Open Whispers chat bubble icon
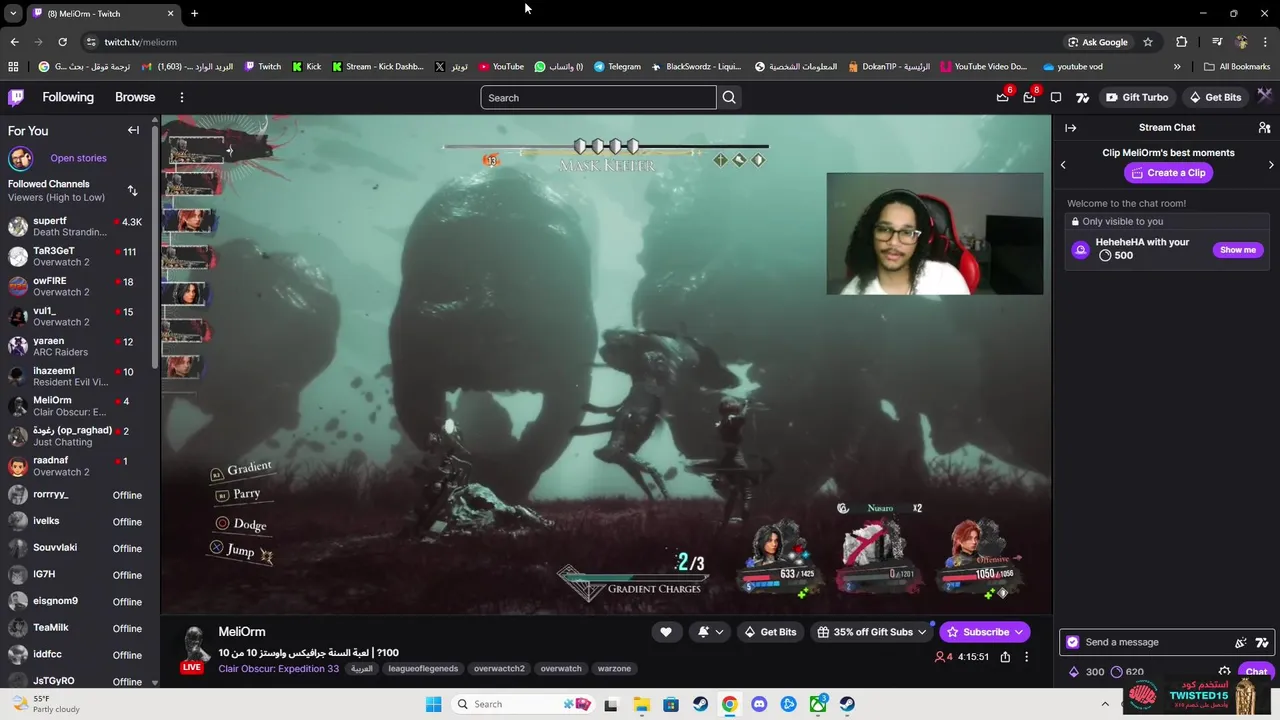 tap(1056, 97)
